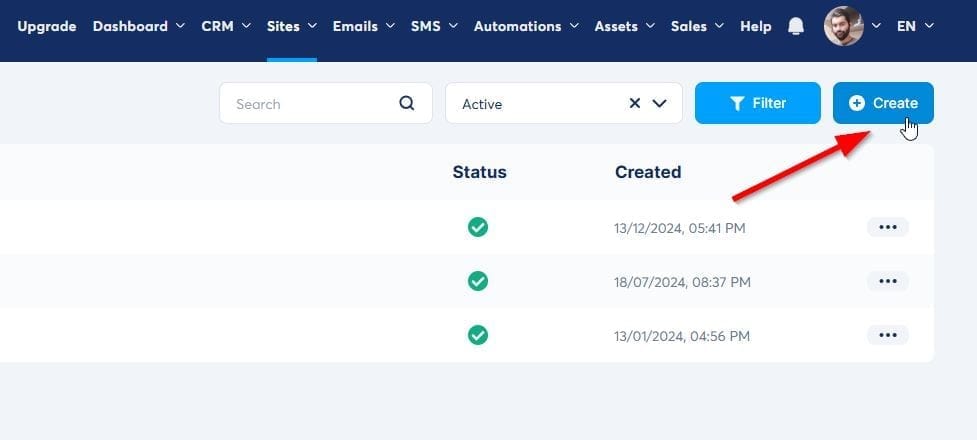The height and width of the screenshot is (440, 977).
Task: Open the EN language dropdown
Action: click(914, 26)
